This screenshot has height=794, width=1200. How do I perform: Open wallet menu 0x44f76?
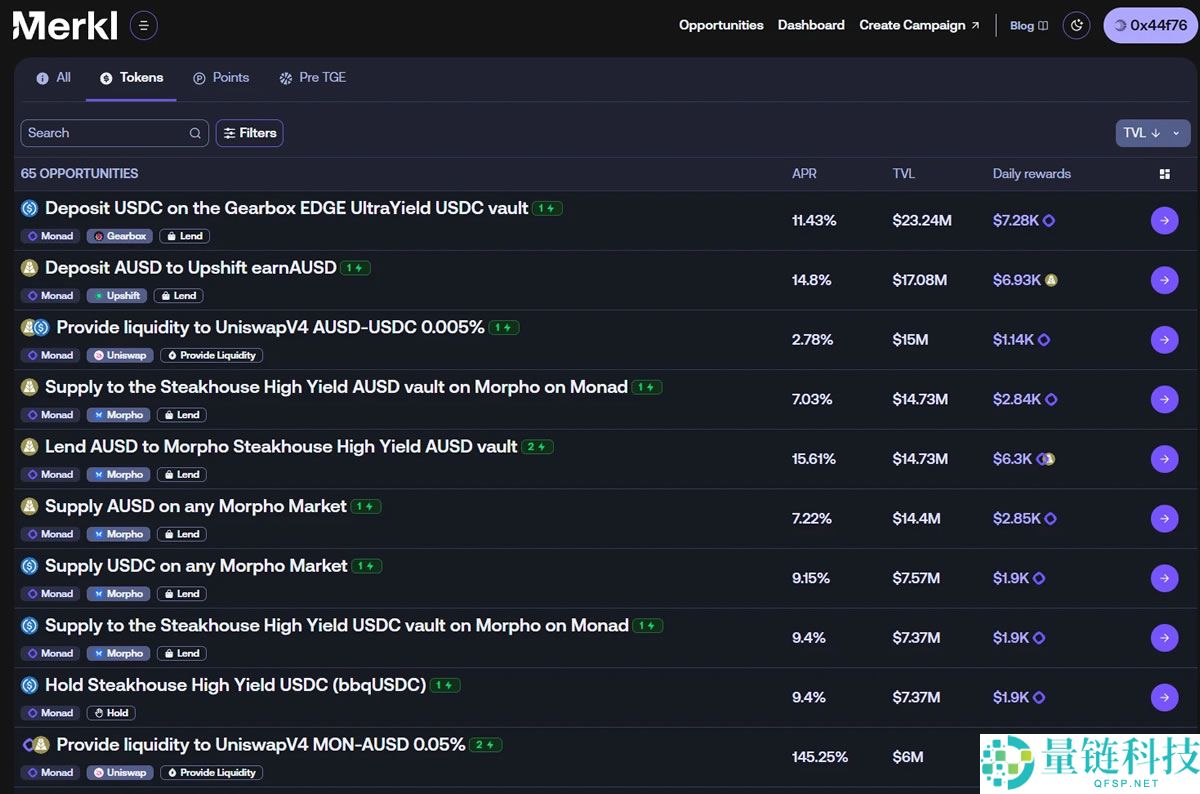click(1149, 26)
